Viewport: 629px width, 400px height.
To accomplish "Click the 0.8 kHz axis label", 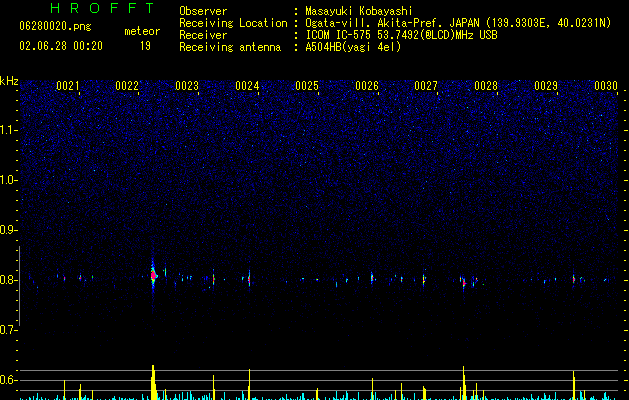I will coord(9,280).
